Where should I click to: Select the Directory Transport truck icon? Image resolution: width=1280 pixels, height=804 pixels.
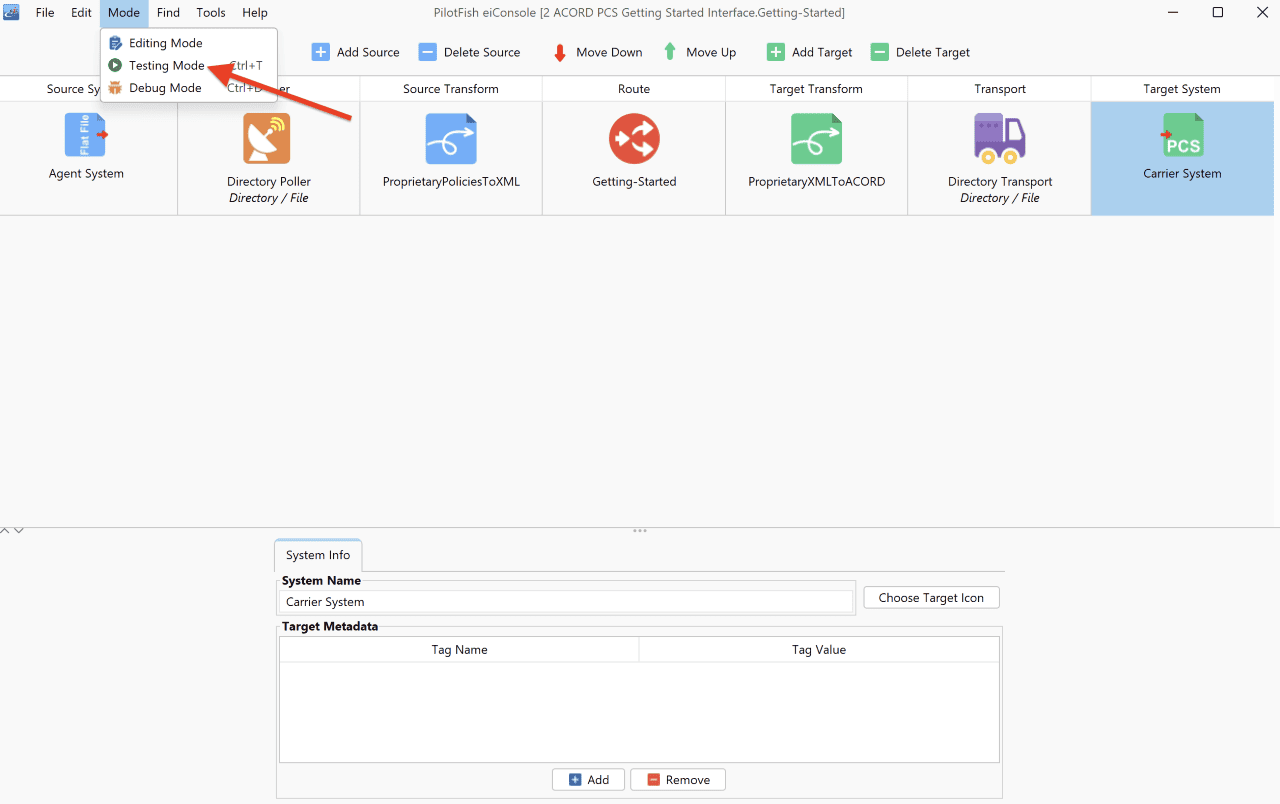[x=999, y=139]
